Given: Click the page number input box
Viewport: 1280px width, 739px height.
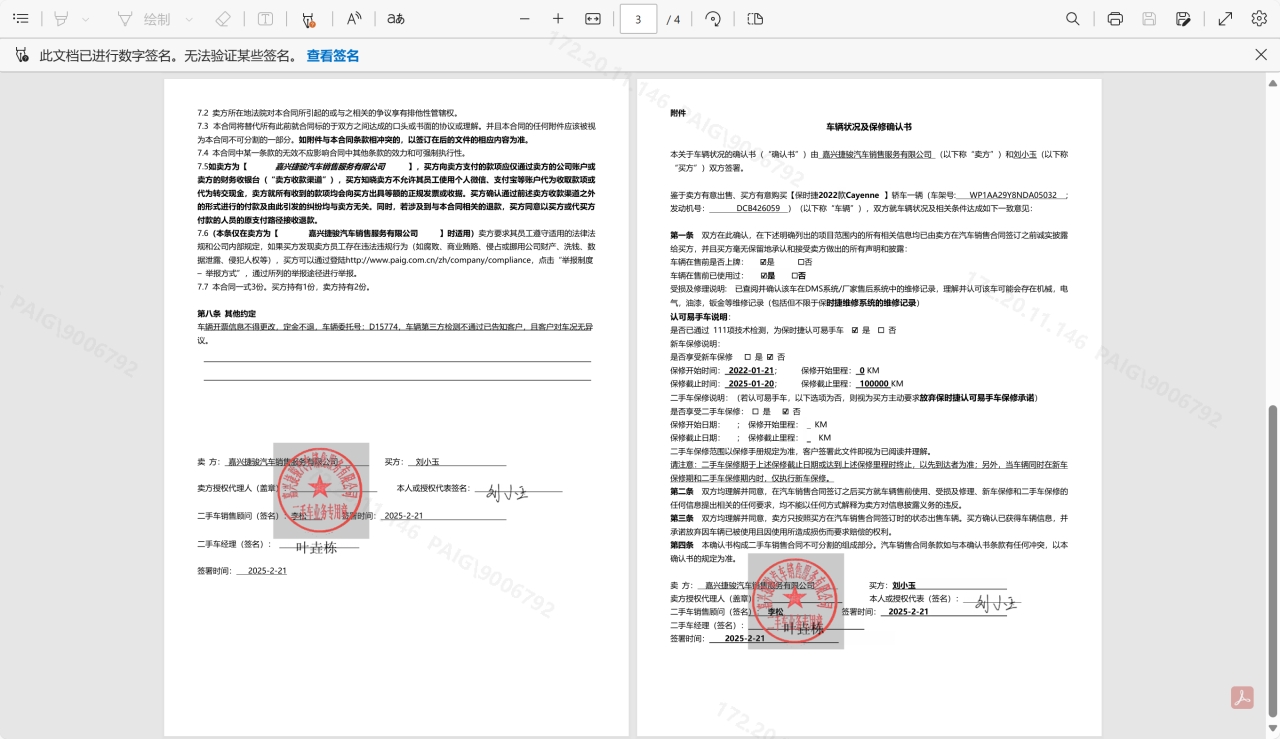Looking at the screenshot, I should click(x=638, y=19).
